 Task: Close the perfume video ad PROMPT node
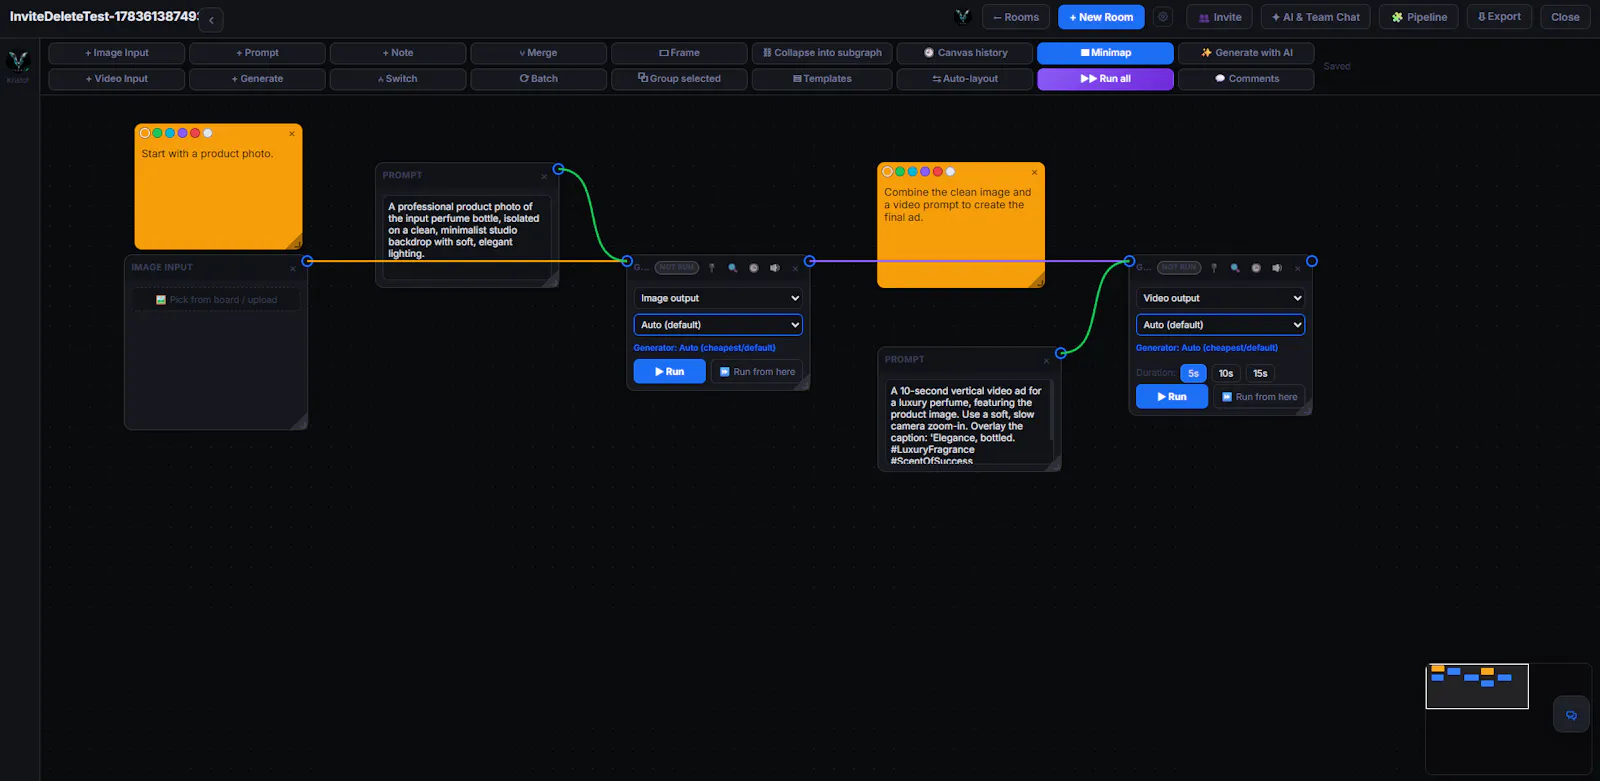pos(1046,360)
